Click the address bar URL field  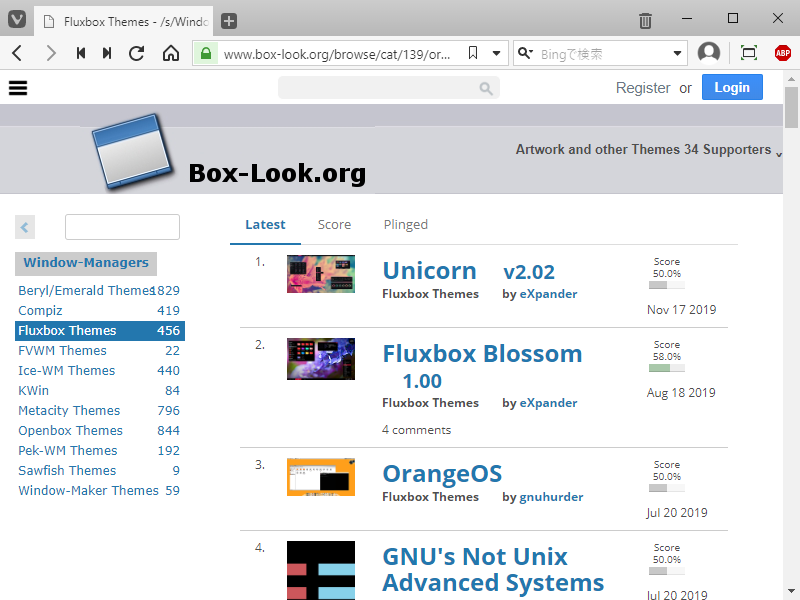pos(337,54)
